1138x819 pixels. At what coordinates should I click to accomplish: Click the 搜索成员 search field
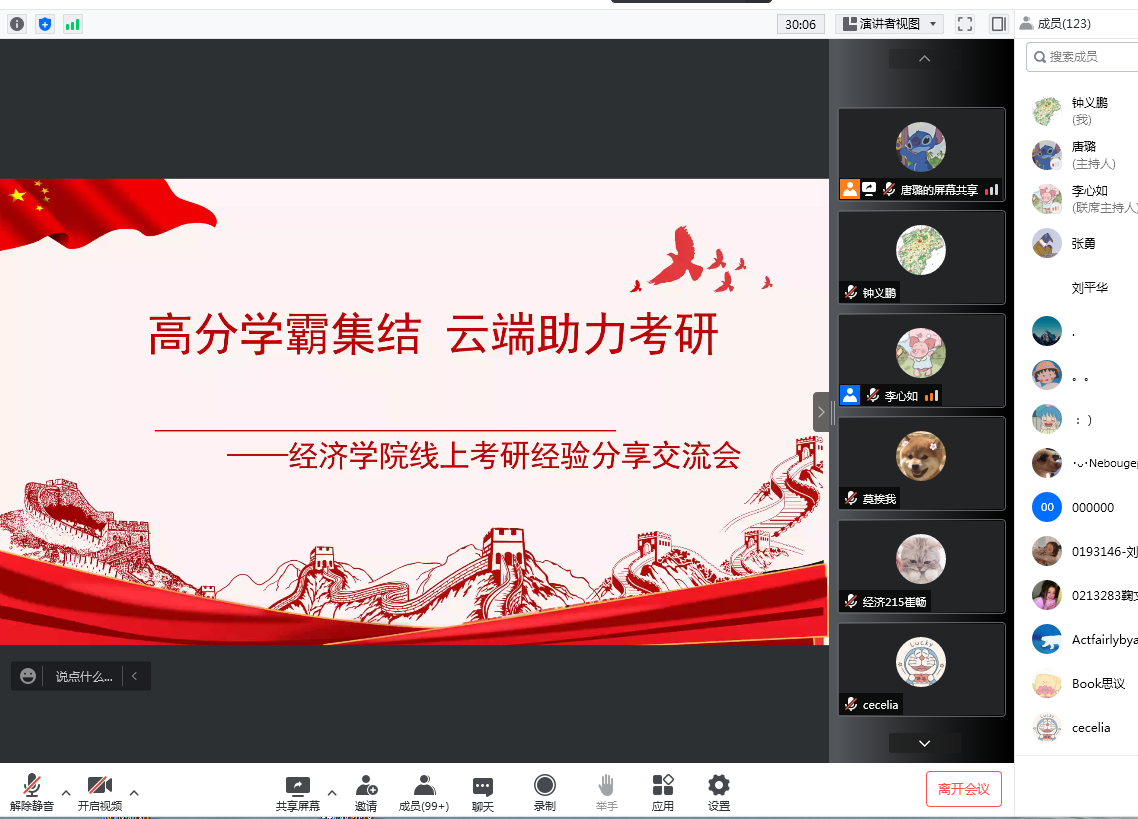tap(1085, 57)
